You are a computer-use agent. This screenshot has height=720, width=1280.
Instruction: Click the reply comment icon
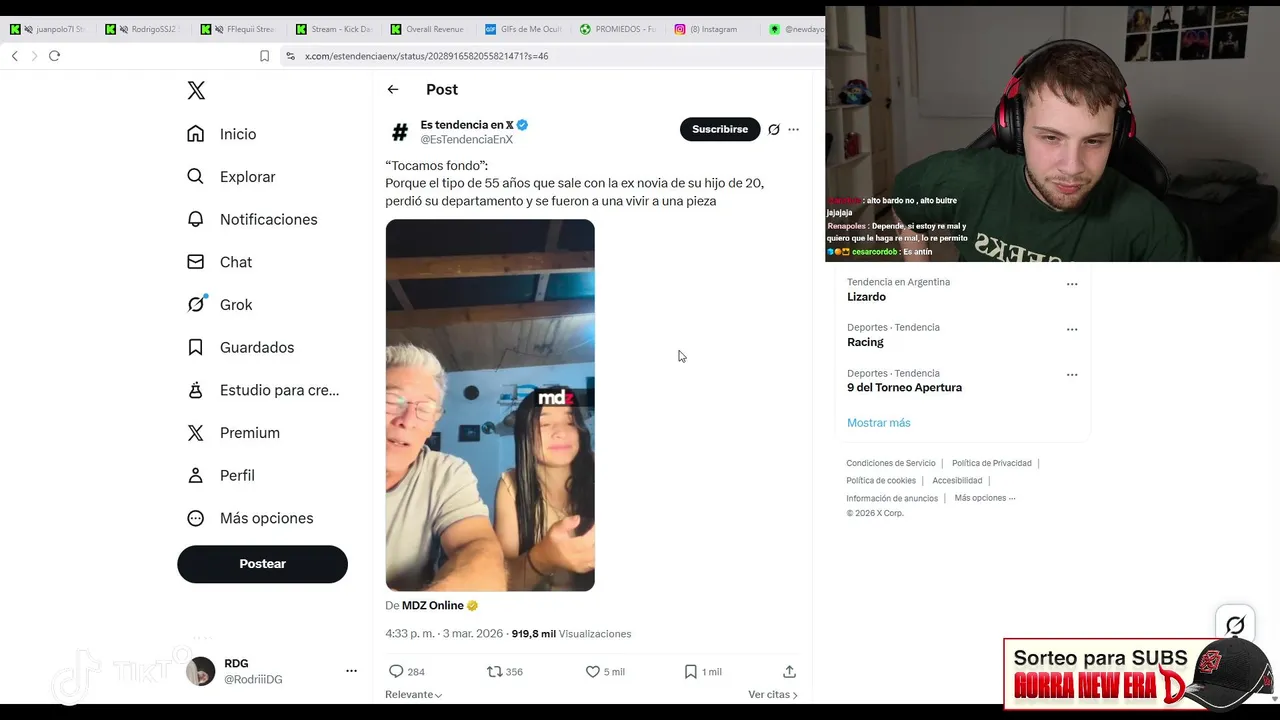point(396,672)
